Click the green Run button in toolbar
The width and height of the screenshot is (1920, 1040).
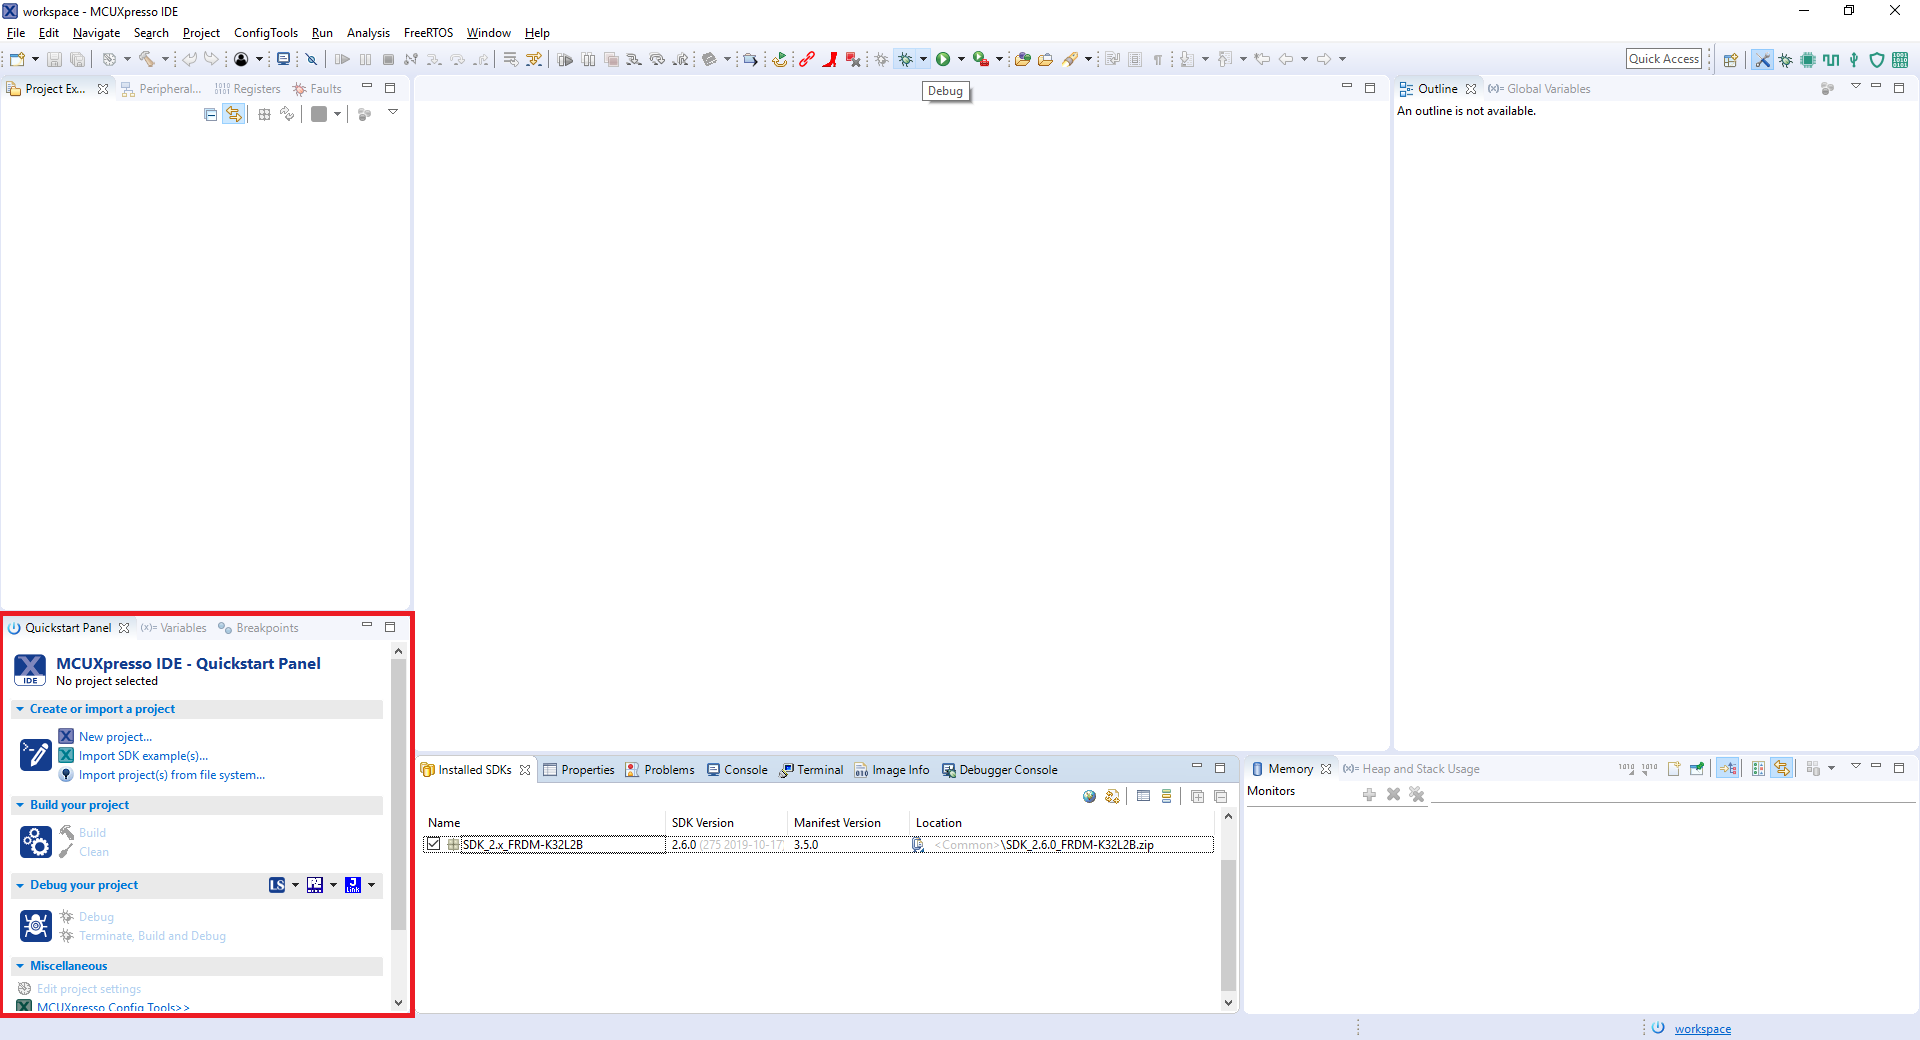[942, 60]
